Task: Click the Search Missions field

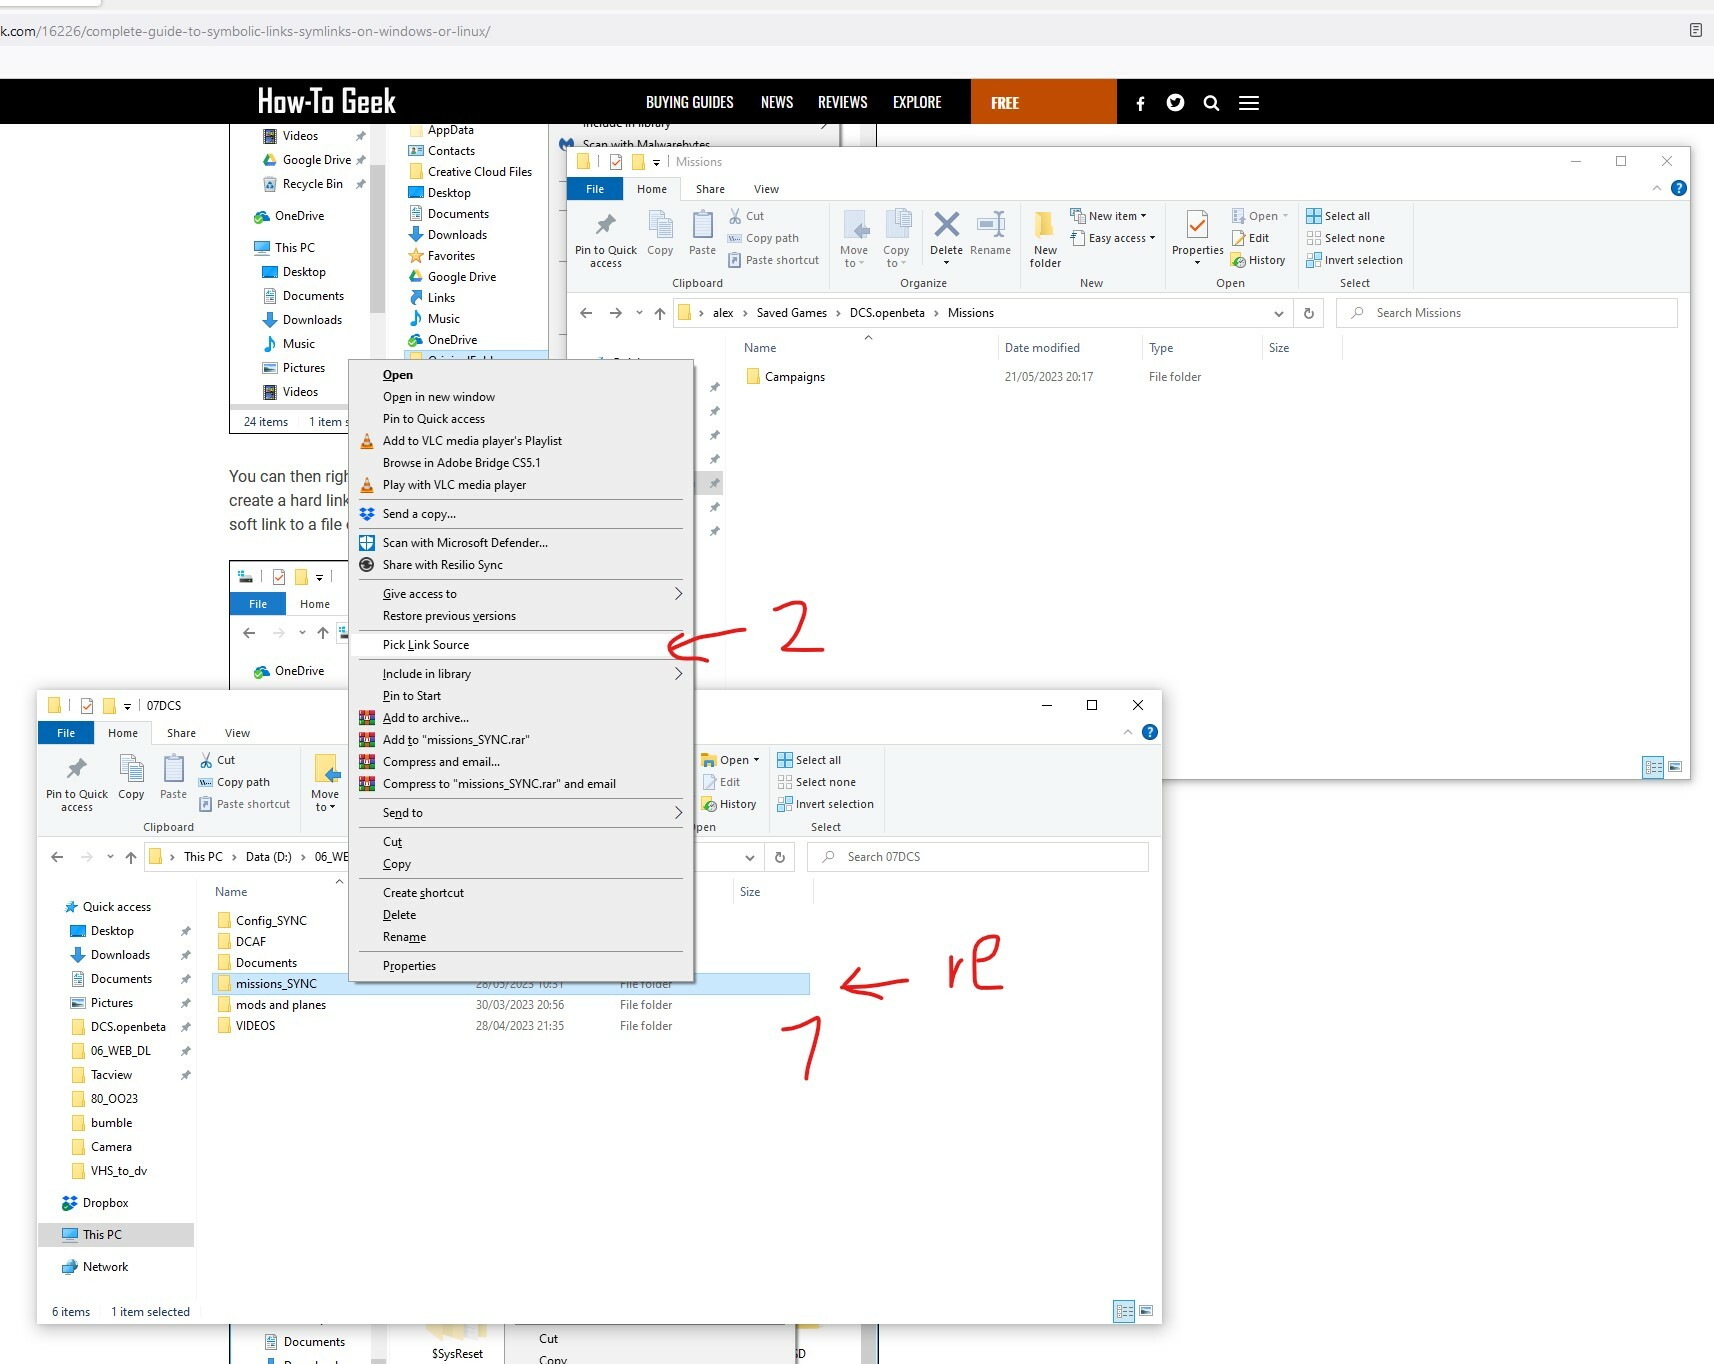Action: pos(1506,313)
